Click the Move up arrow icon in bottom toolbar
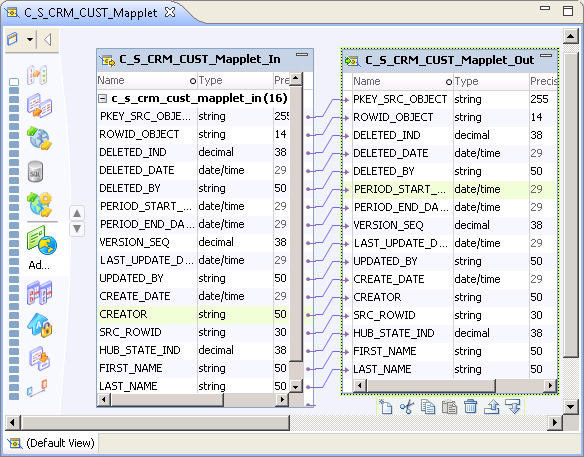 pyautogui.click(x=492, y=406)
